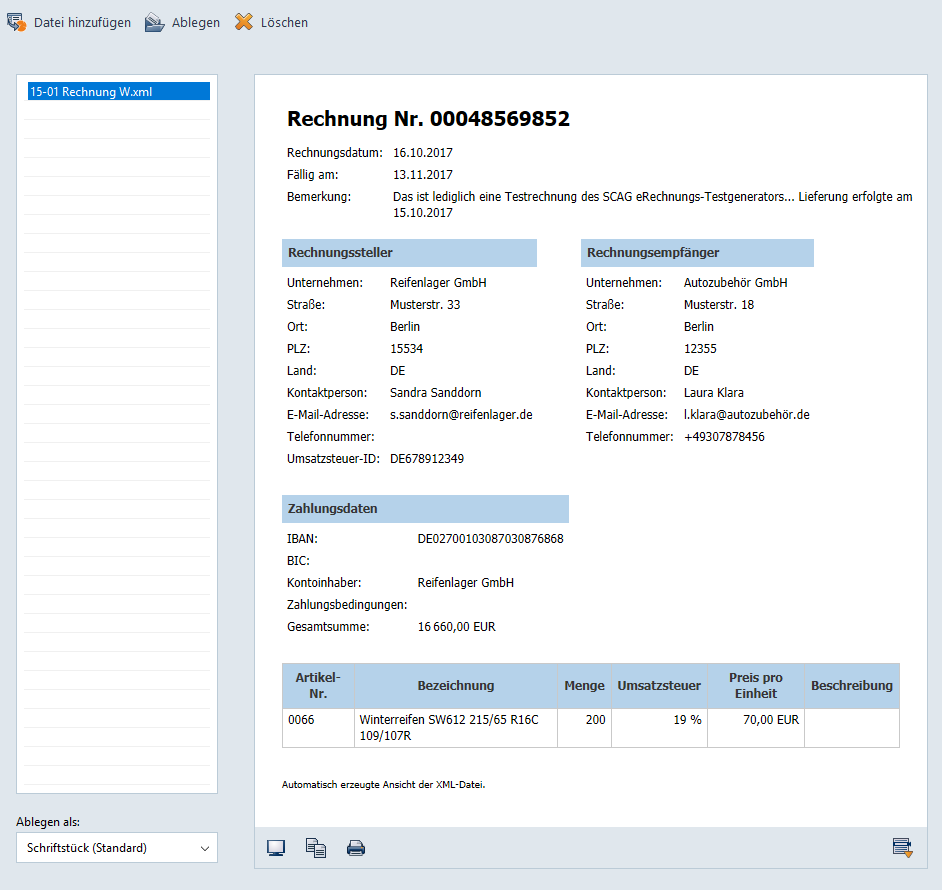Click the Preis pro Einheit column header

coord(755,686)
